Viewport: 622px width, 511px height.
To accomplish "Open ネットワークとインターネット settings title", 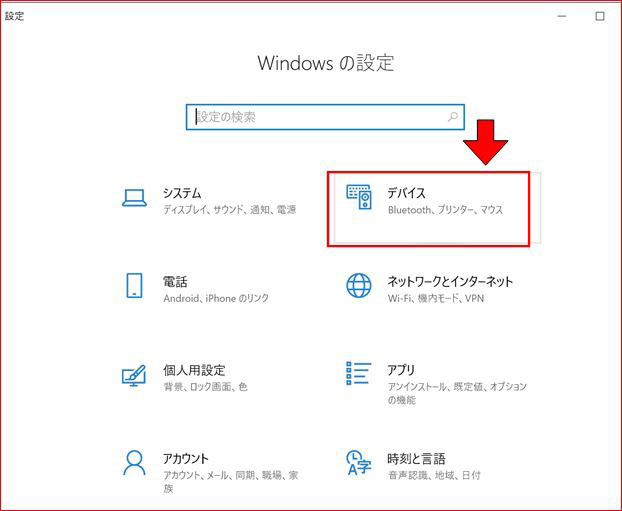I will tap(450, 282).
